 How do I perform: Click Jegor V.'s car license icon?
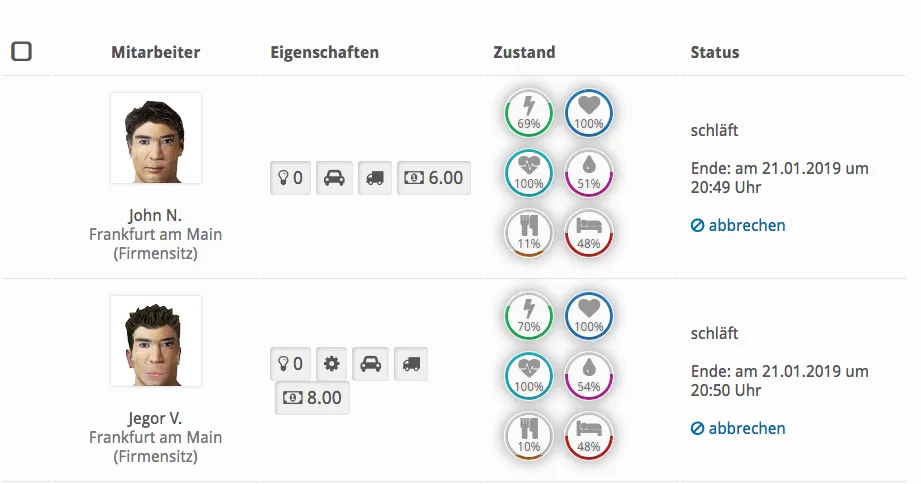(370, 364)
